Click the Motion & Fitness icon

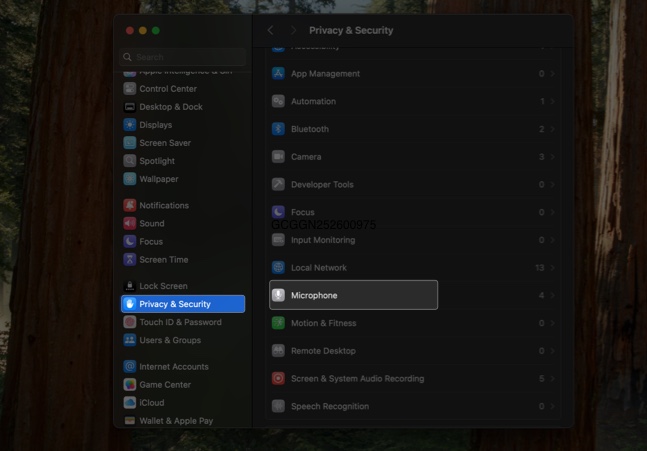[278, 323]
